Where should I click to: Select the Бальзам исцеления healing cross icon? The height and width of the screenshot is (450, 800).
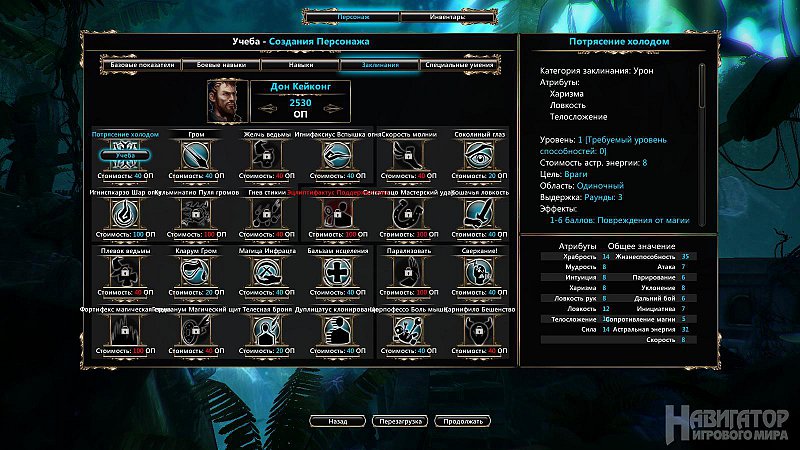[337, 272]
